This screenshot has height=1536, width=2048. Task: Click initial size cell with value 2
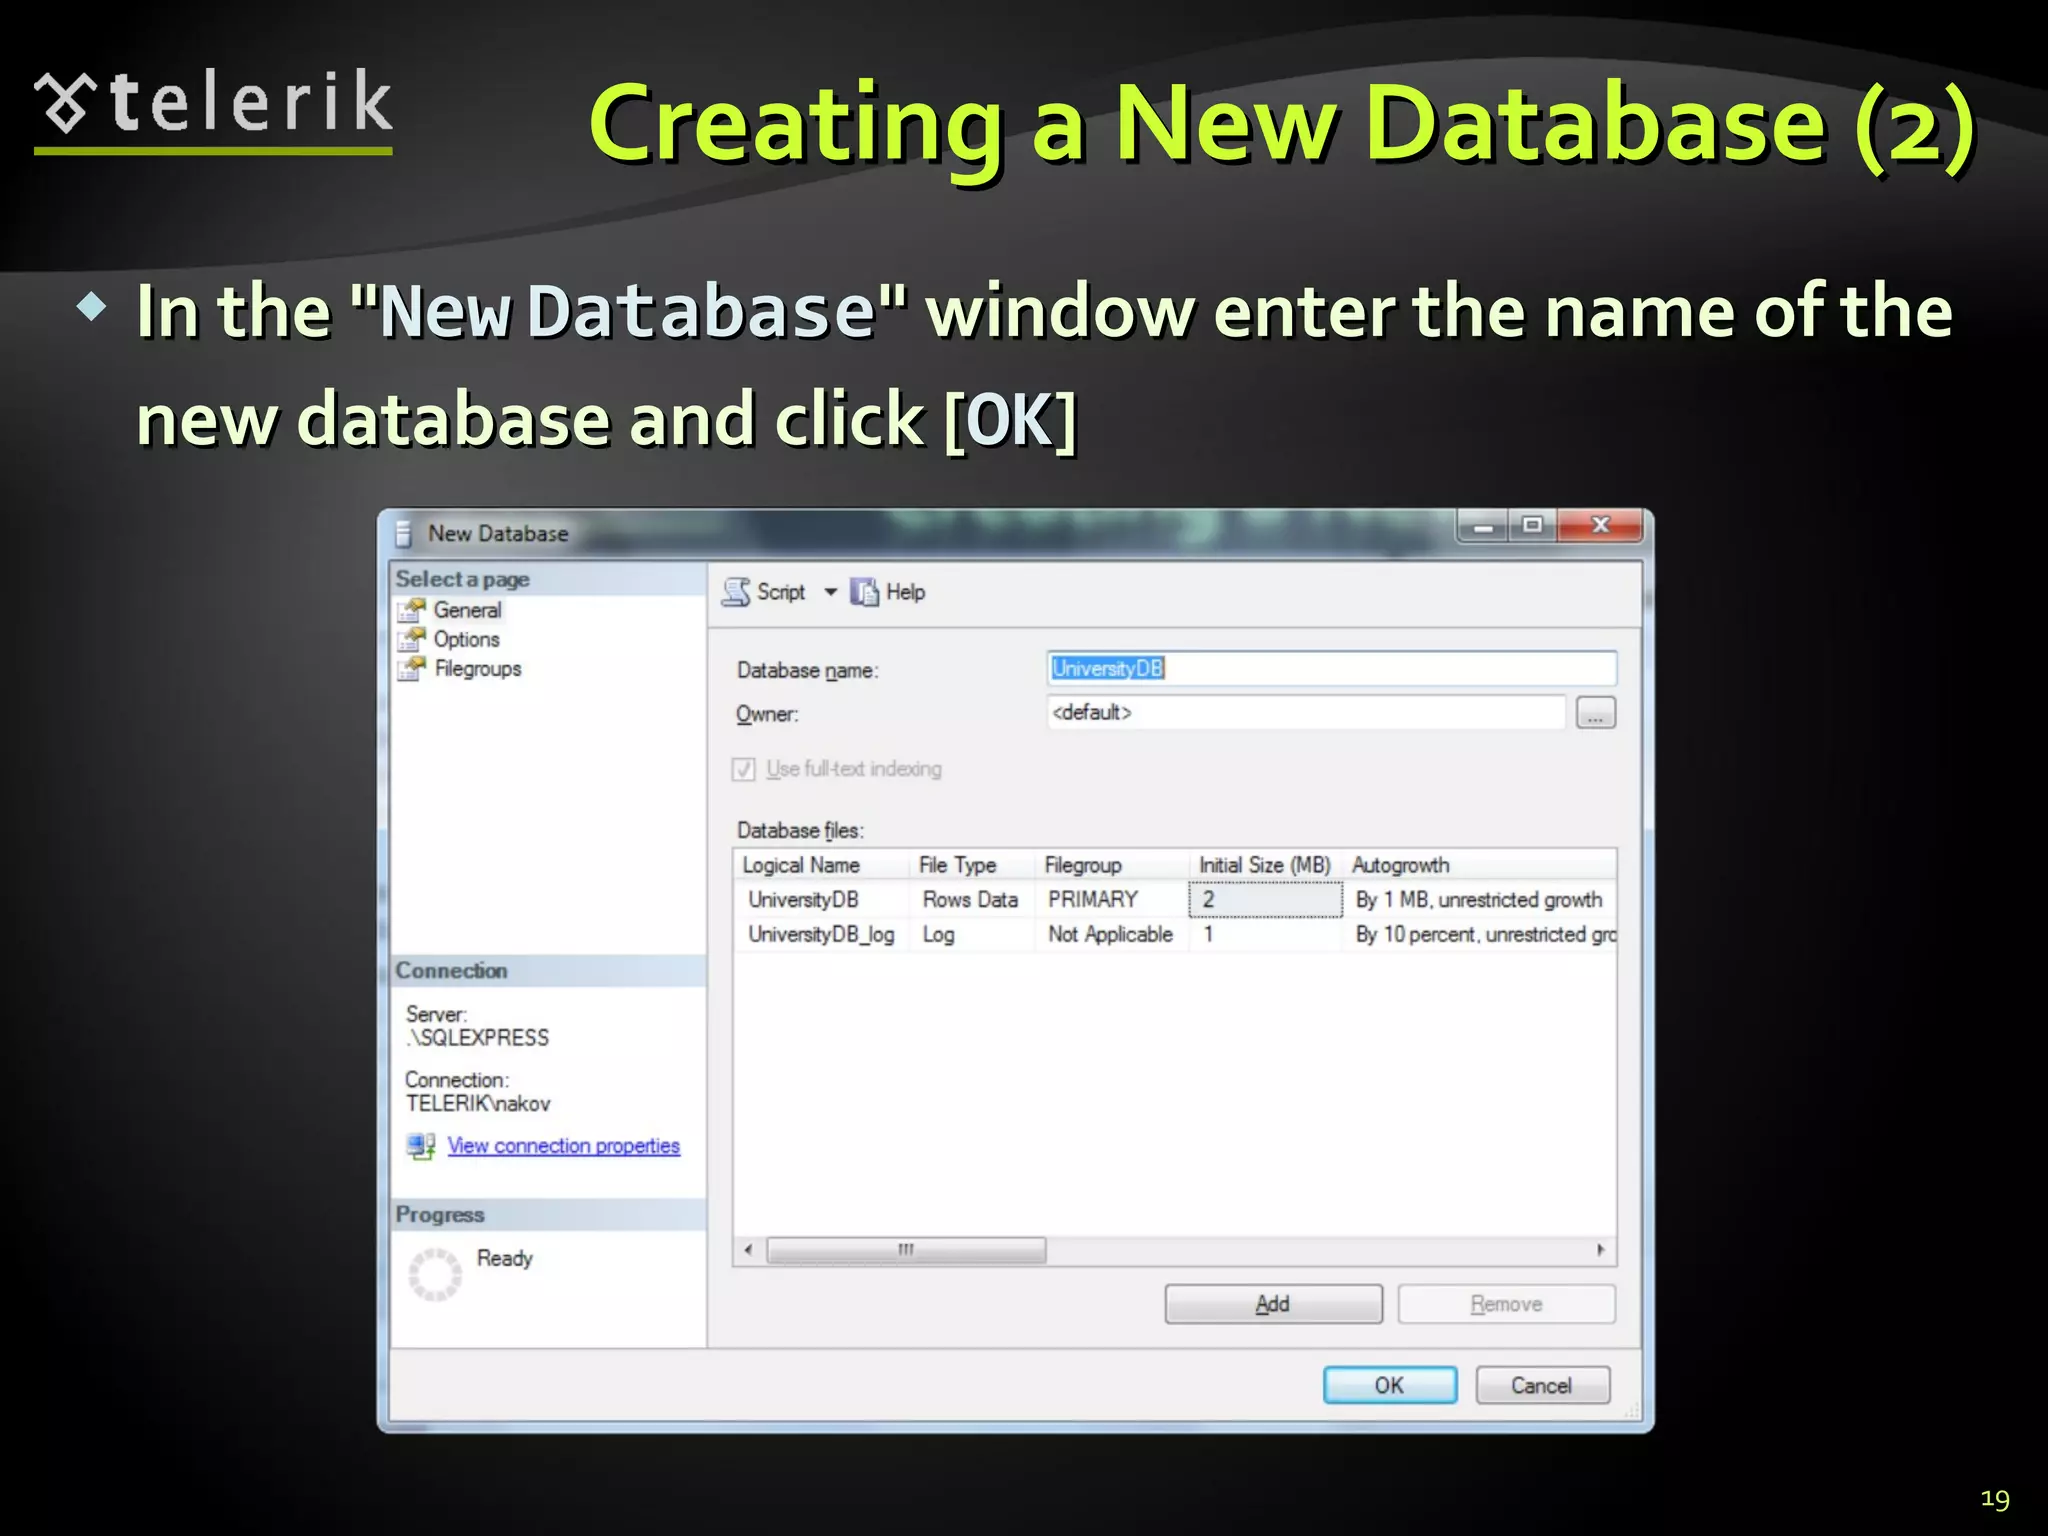tap(1265, 899)
